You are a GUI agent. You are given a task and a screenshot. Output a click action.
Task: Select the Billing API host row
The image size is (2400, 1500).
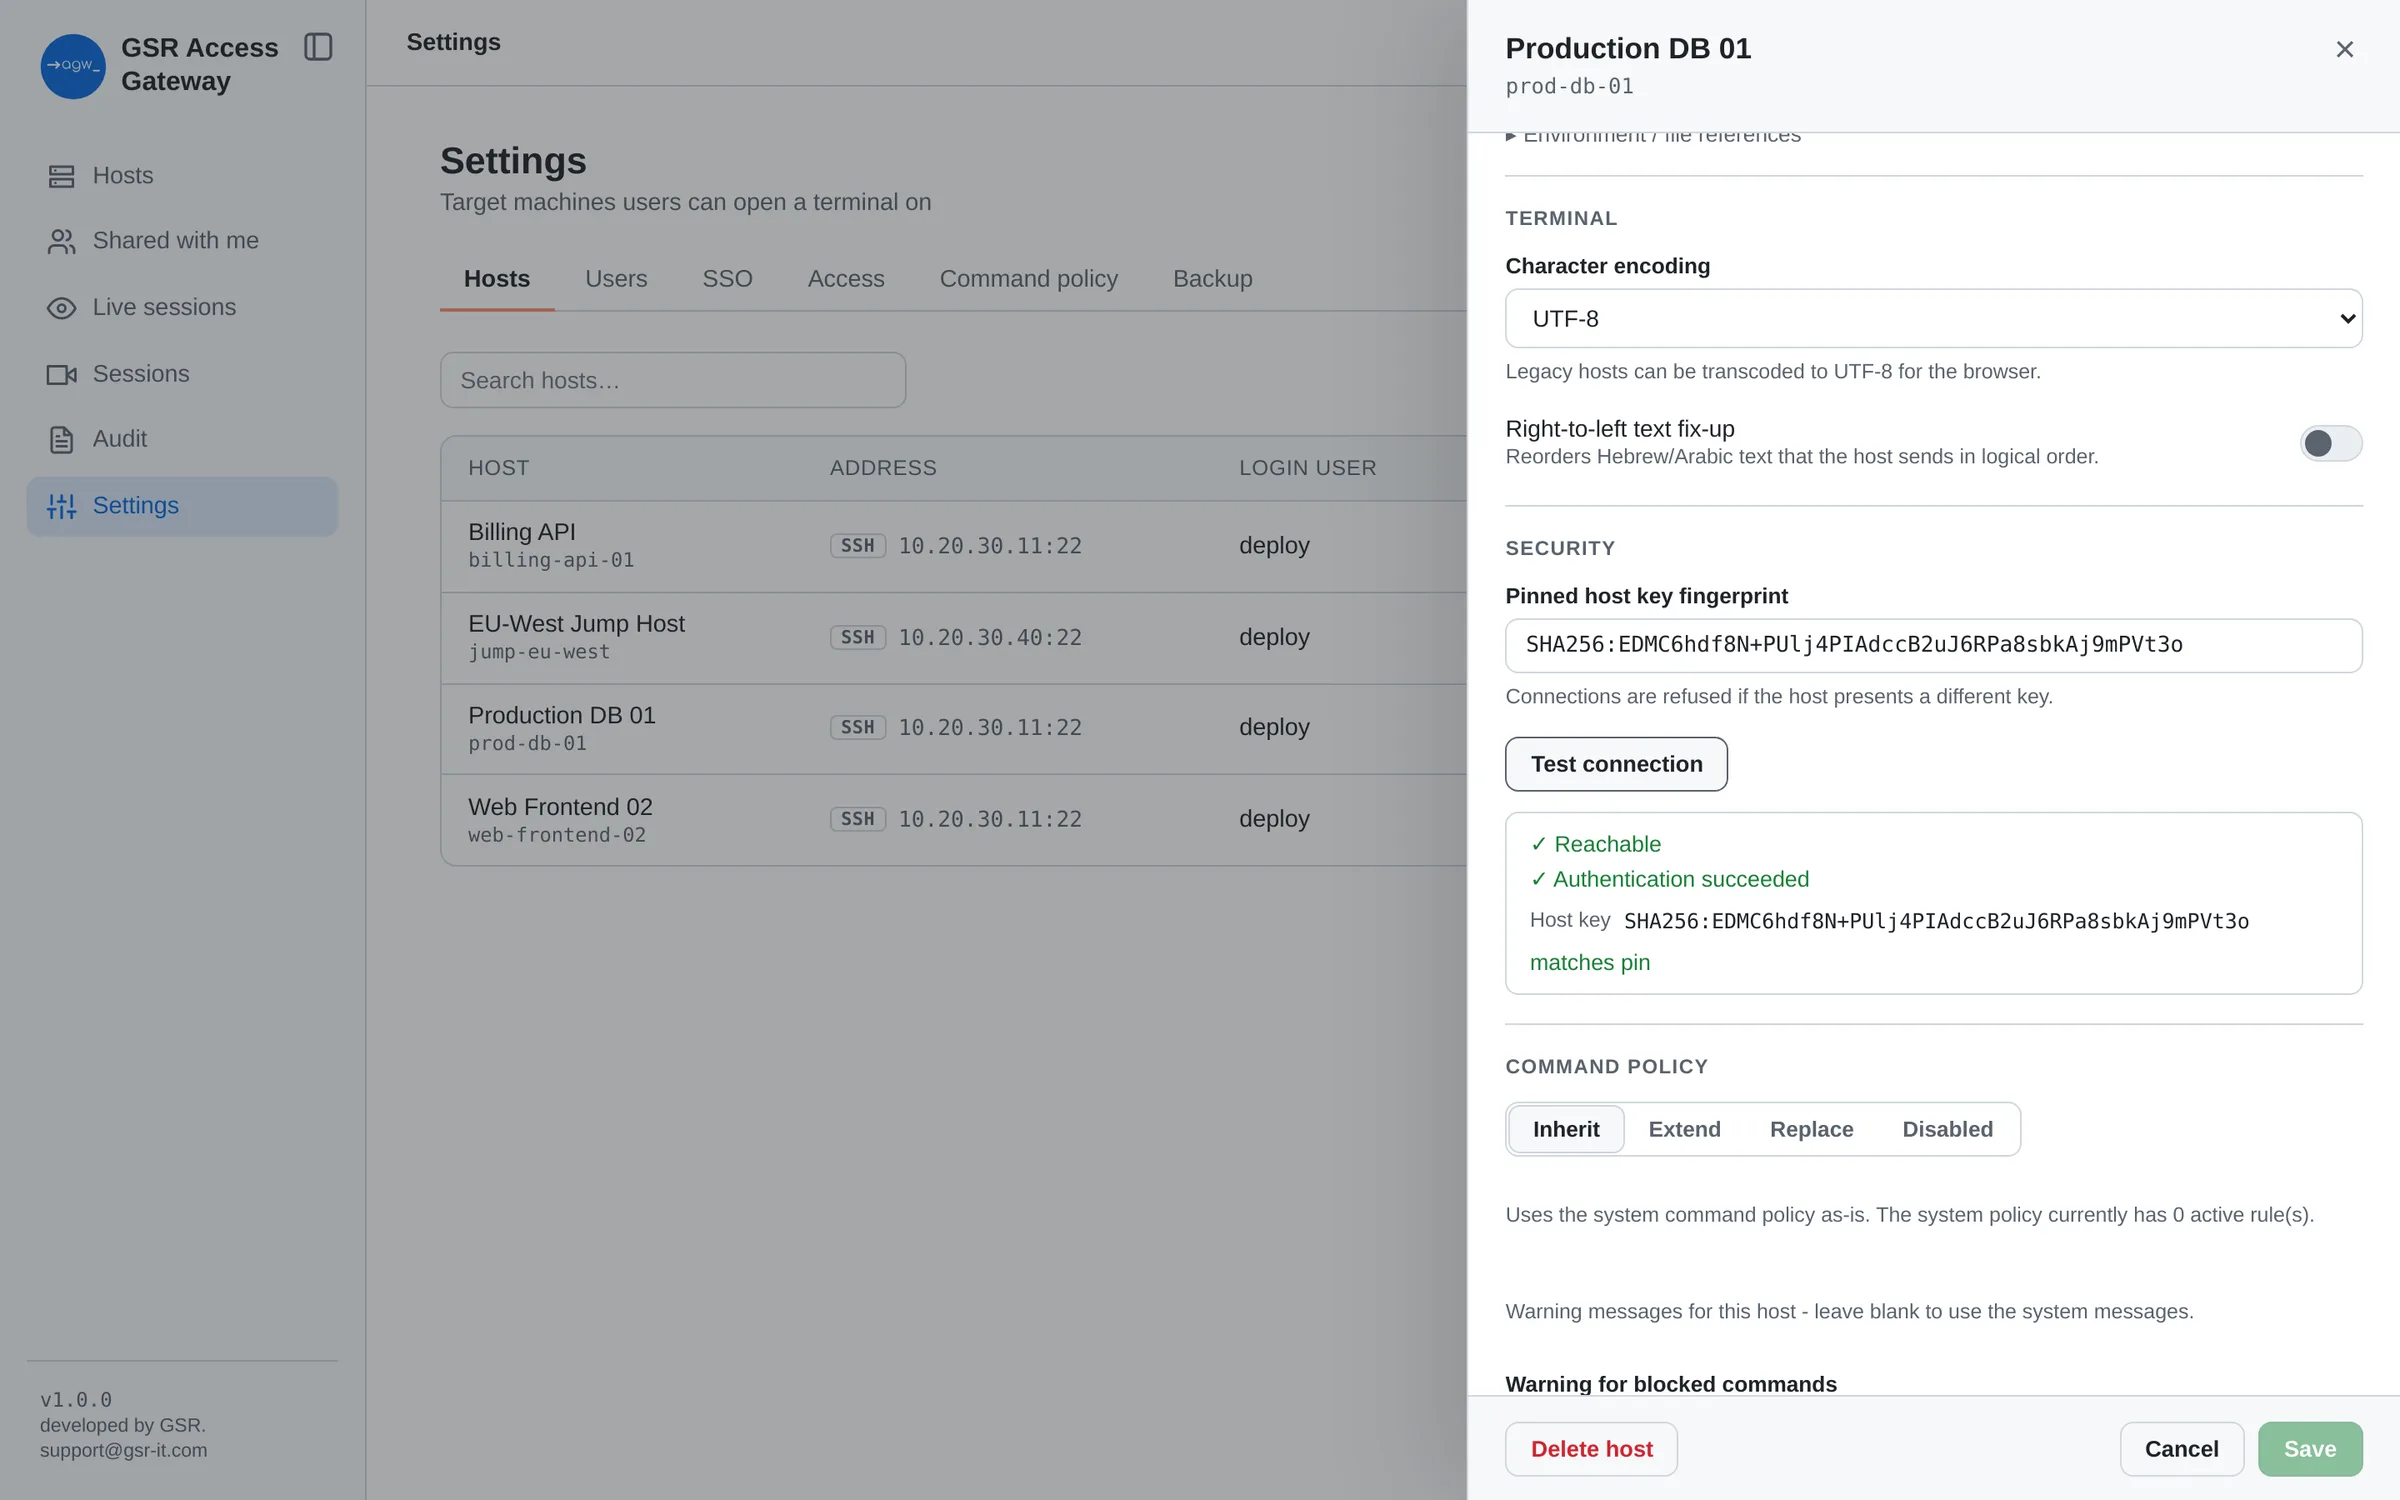pyautogui.click(x=953, y=546)
